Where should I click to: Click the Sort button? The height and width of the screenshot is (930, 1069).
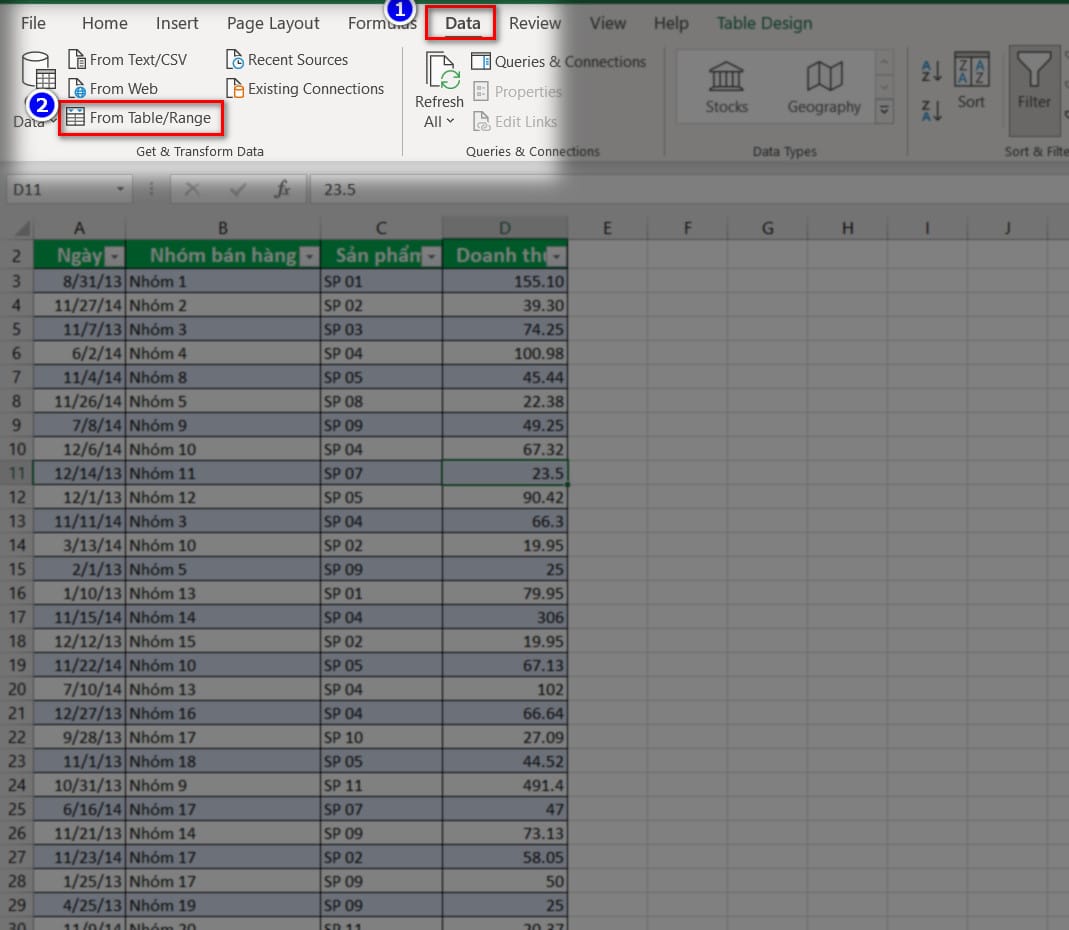point(971,83)
